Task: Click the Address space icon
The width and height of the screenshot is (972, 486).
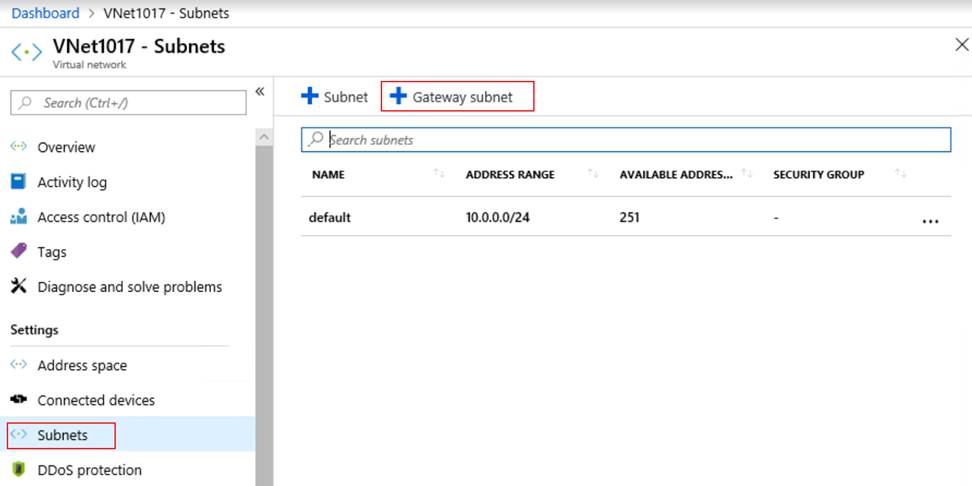Action: [18, 366]
